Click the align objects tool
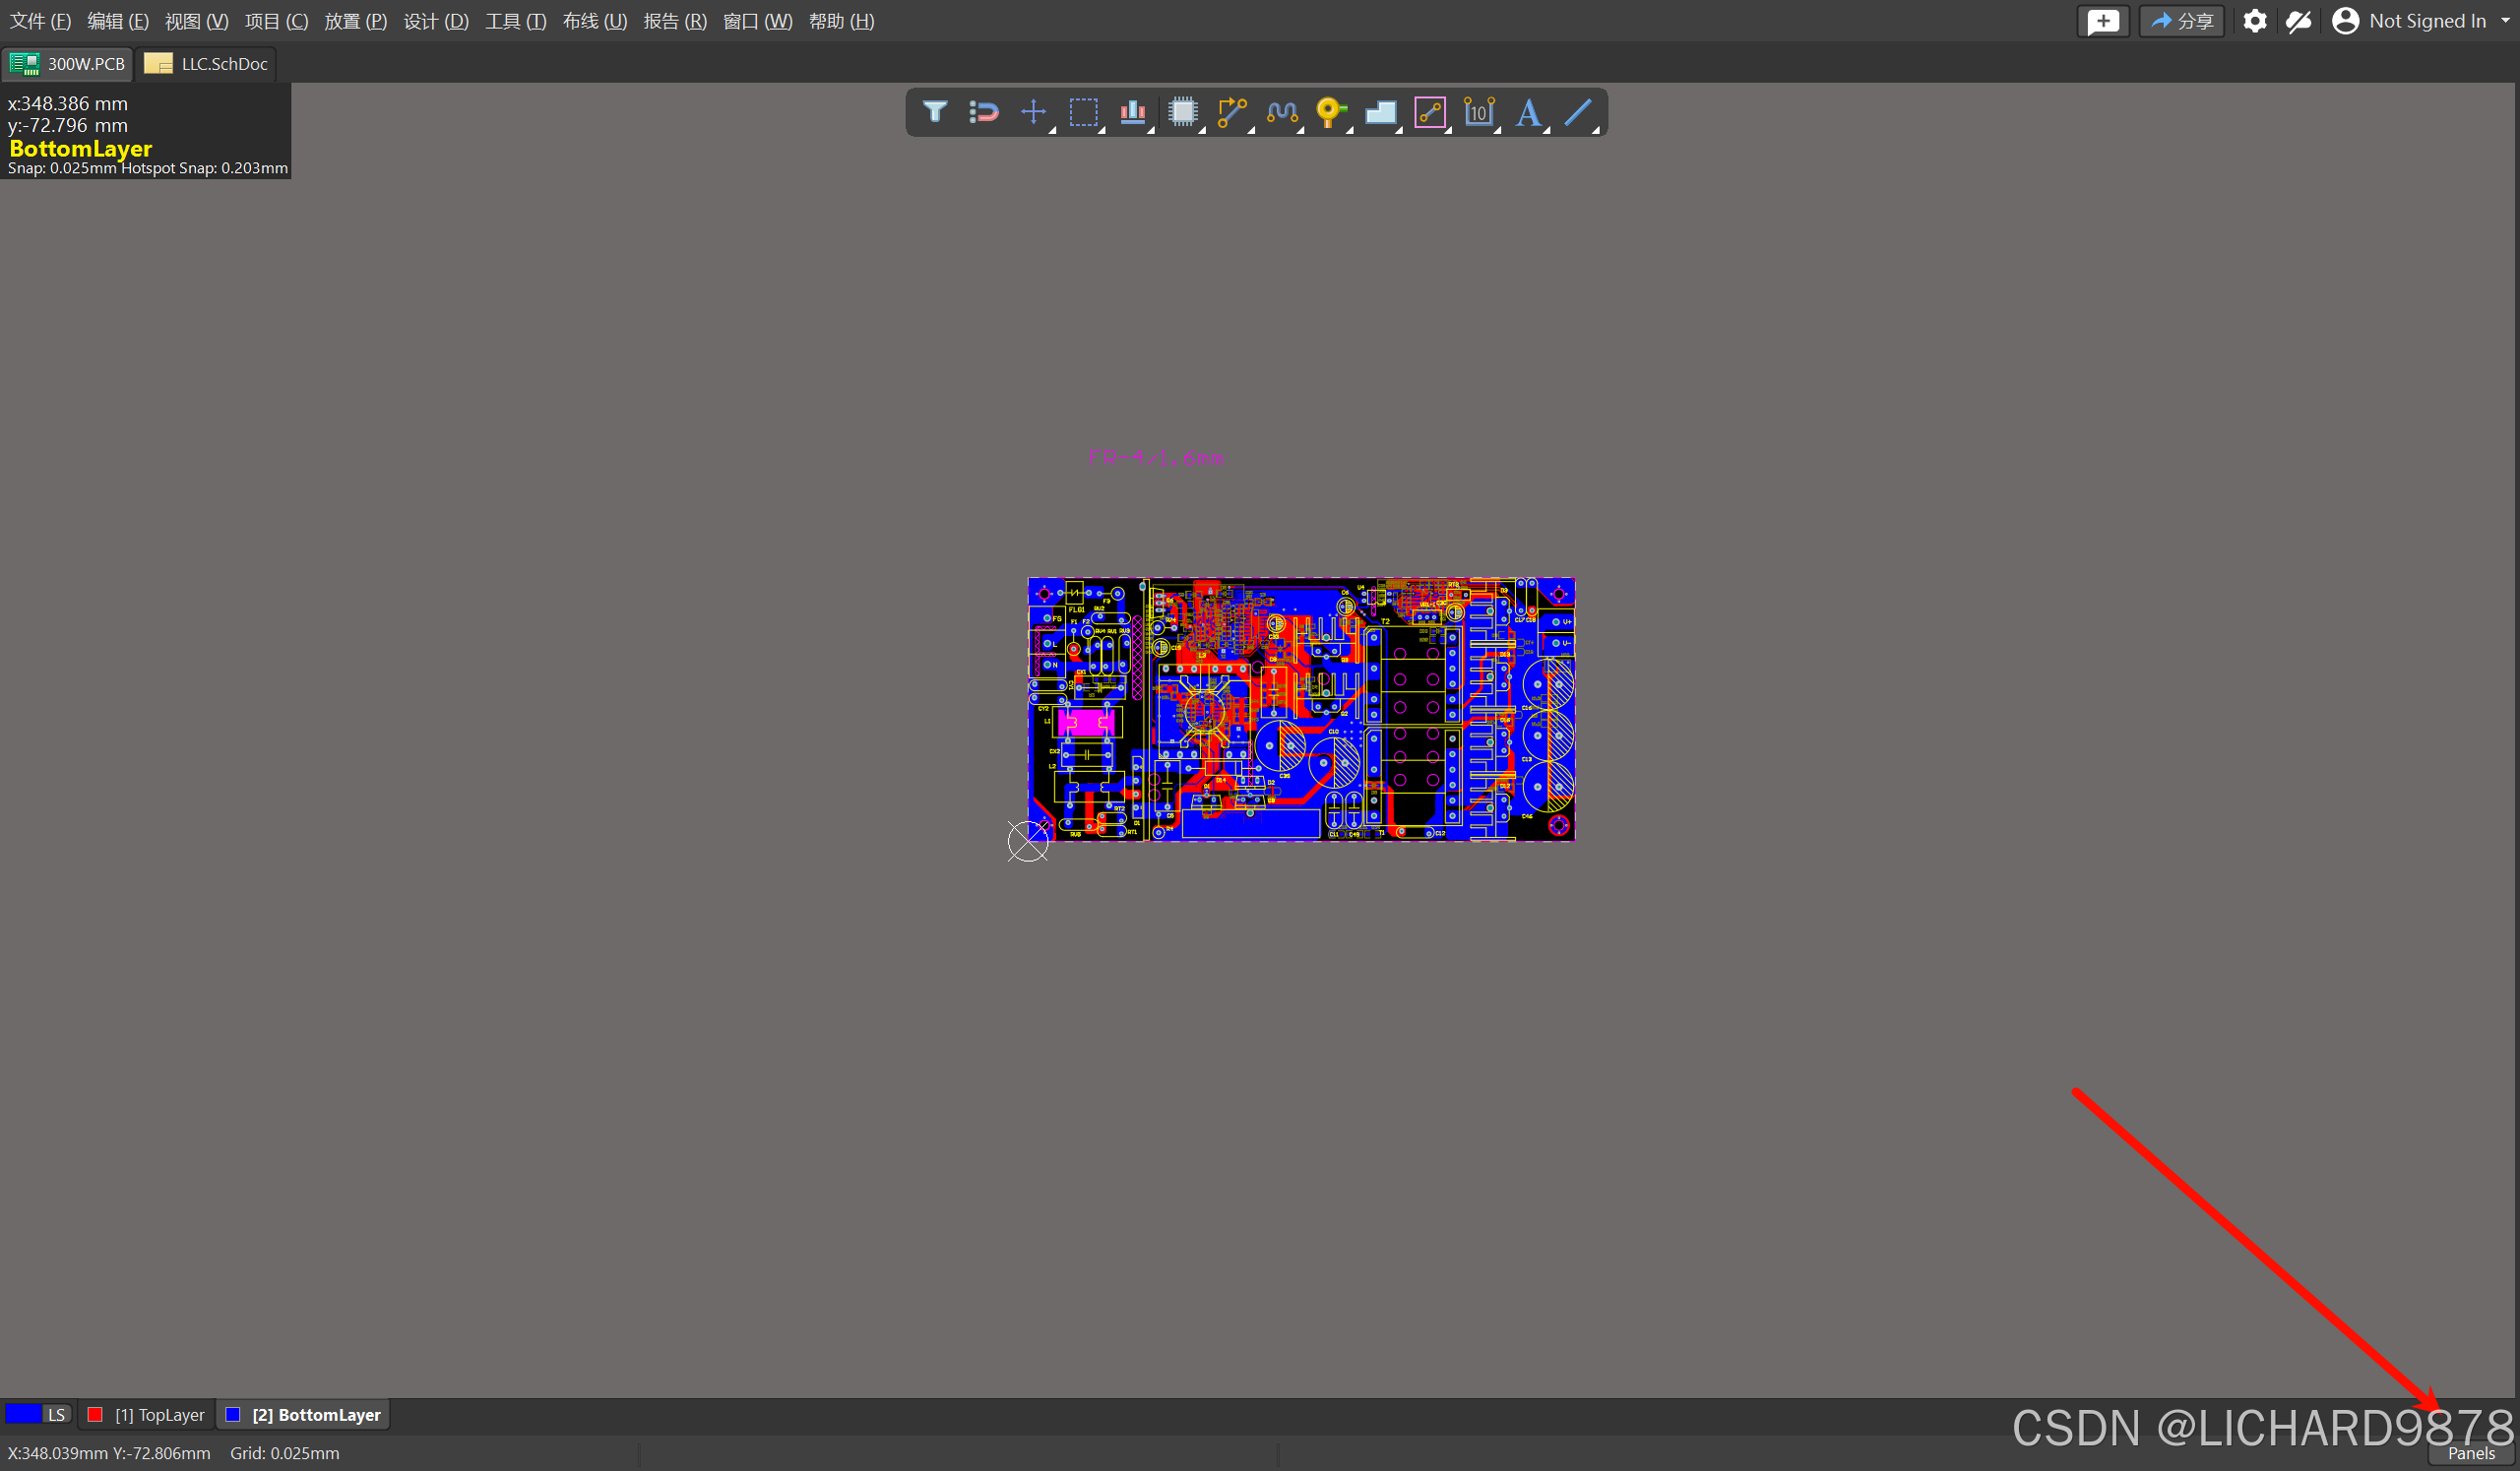This screenshot has width=2520, height=1471. tap(1132, 112)
